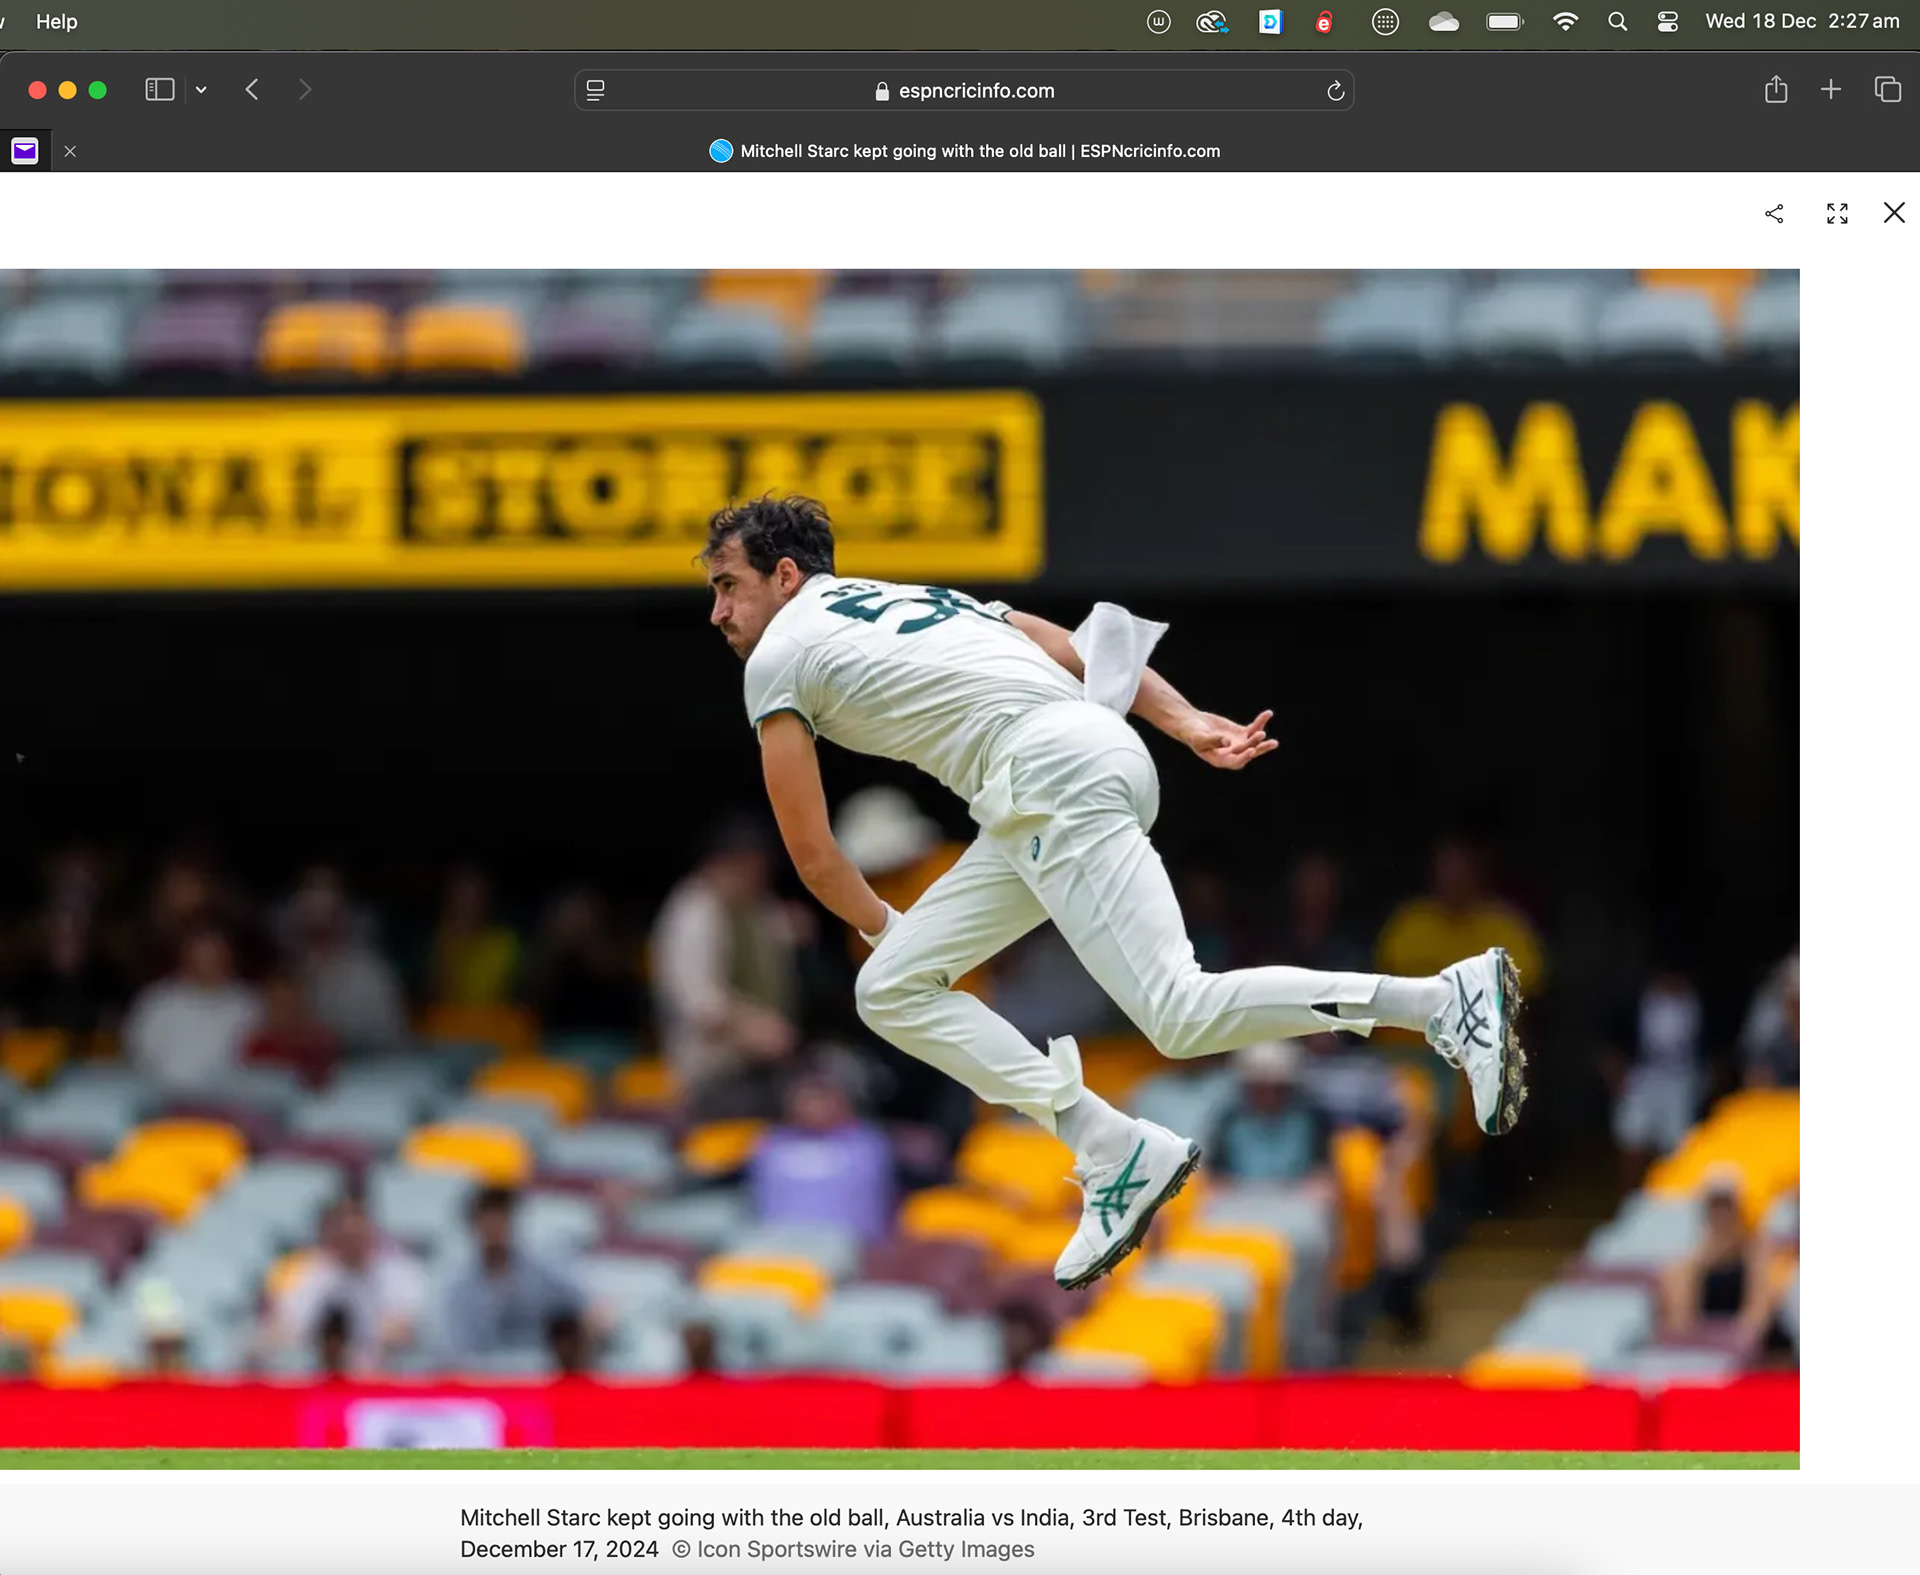The height and width of the screenshot is (1575, 1920).
Task: Go forward to next page
Action: tap(305, 90)
